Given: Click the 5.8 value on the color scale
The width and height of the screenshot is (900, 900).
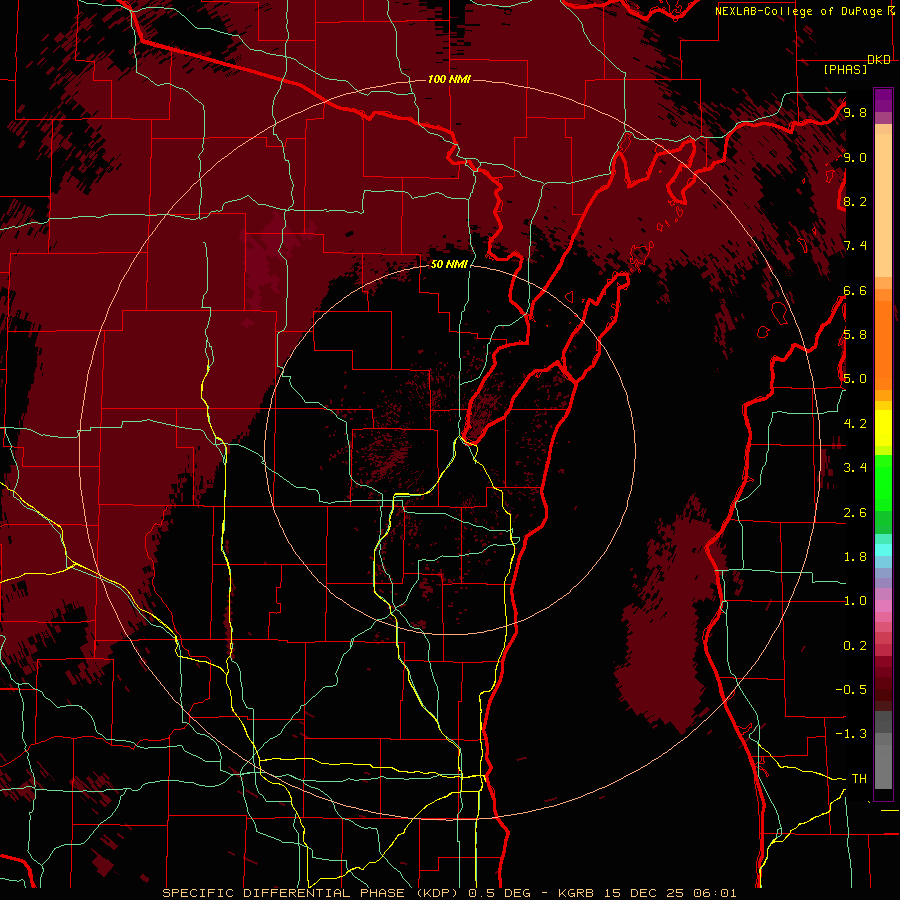Looking at the screenshot, I should pos(855,335).
